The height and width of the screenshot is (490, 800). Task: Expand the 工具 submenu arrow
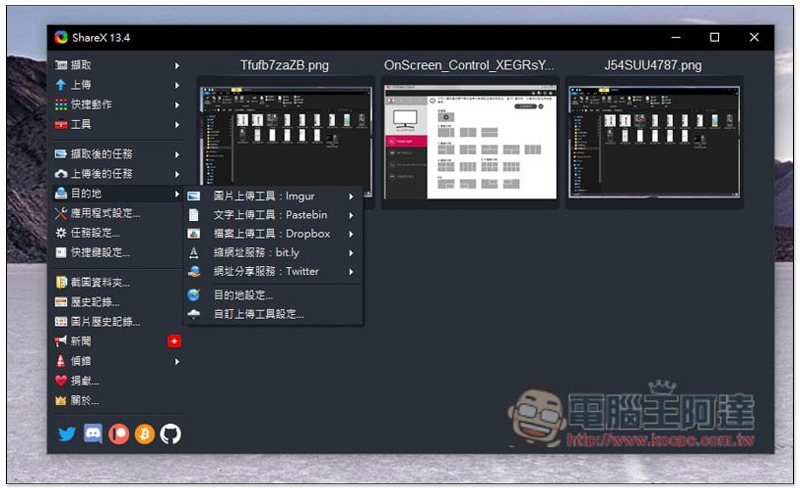(x=177, y=125)
